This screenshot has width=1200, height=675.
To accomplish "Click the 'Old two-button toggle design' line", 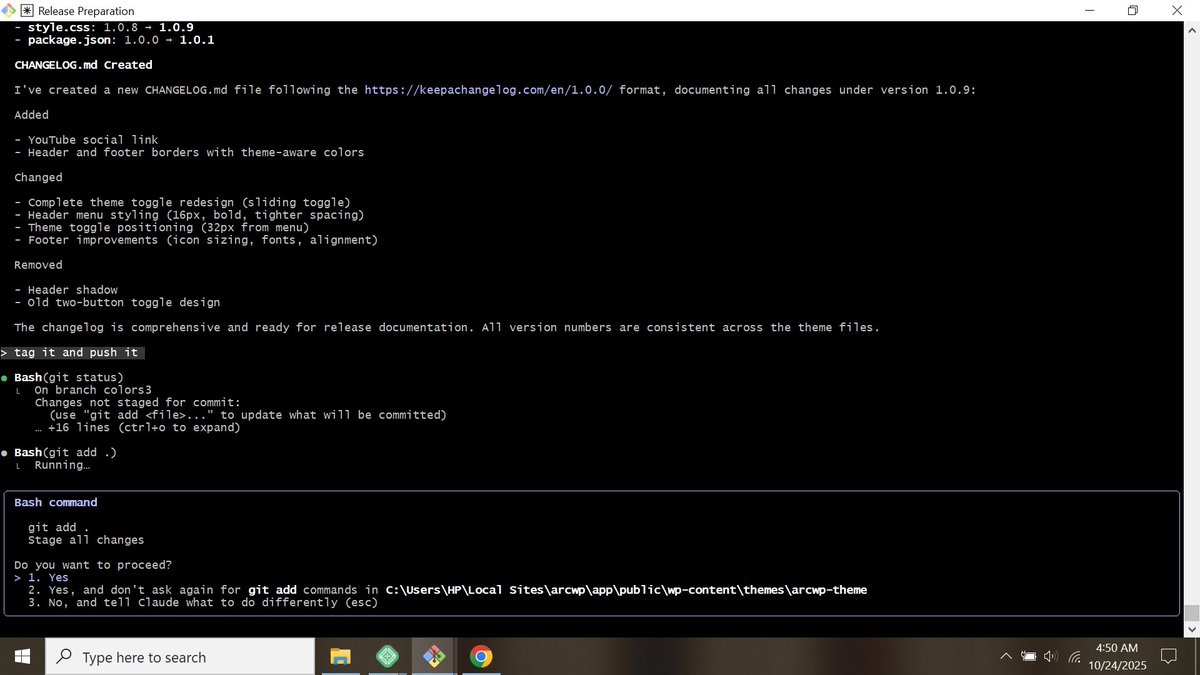I will [124, 302].
